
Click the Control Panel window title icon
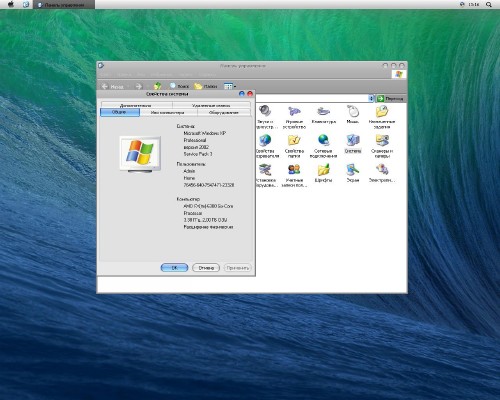point(101,65)
